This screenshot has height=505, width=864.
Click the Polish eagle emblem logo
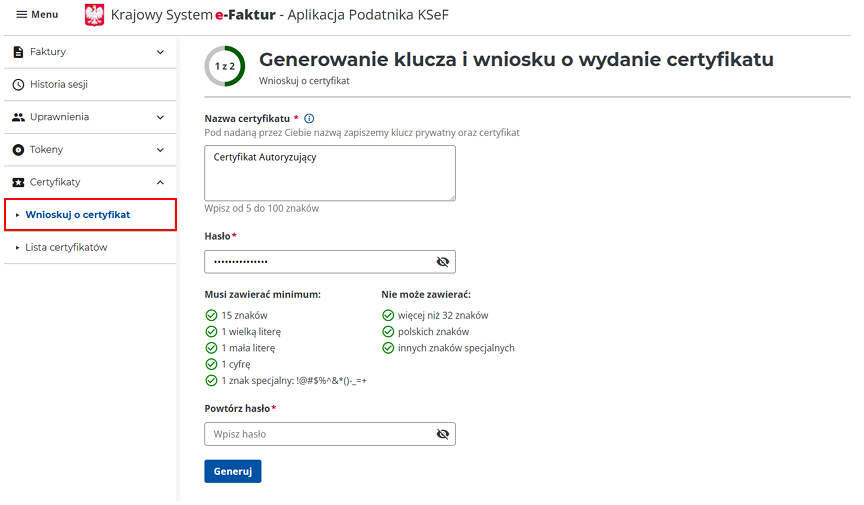click(x=94, y=15)
